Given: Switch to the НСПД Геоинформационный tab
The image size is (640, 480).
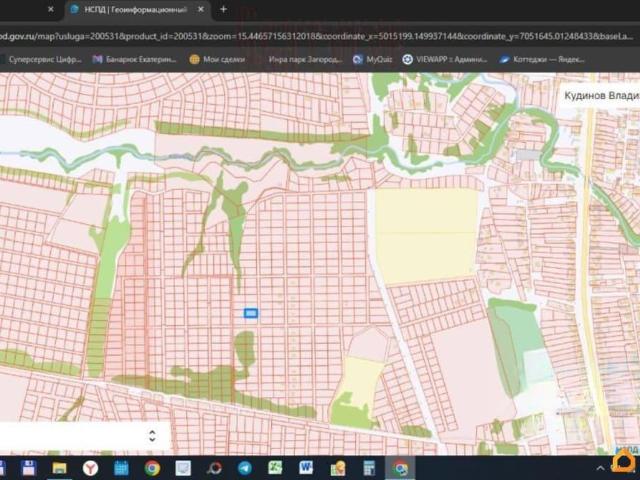Looking at the screenshot, I should pyautogui.click(x=137, y=10).
